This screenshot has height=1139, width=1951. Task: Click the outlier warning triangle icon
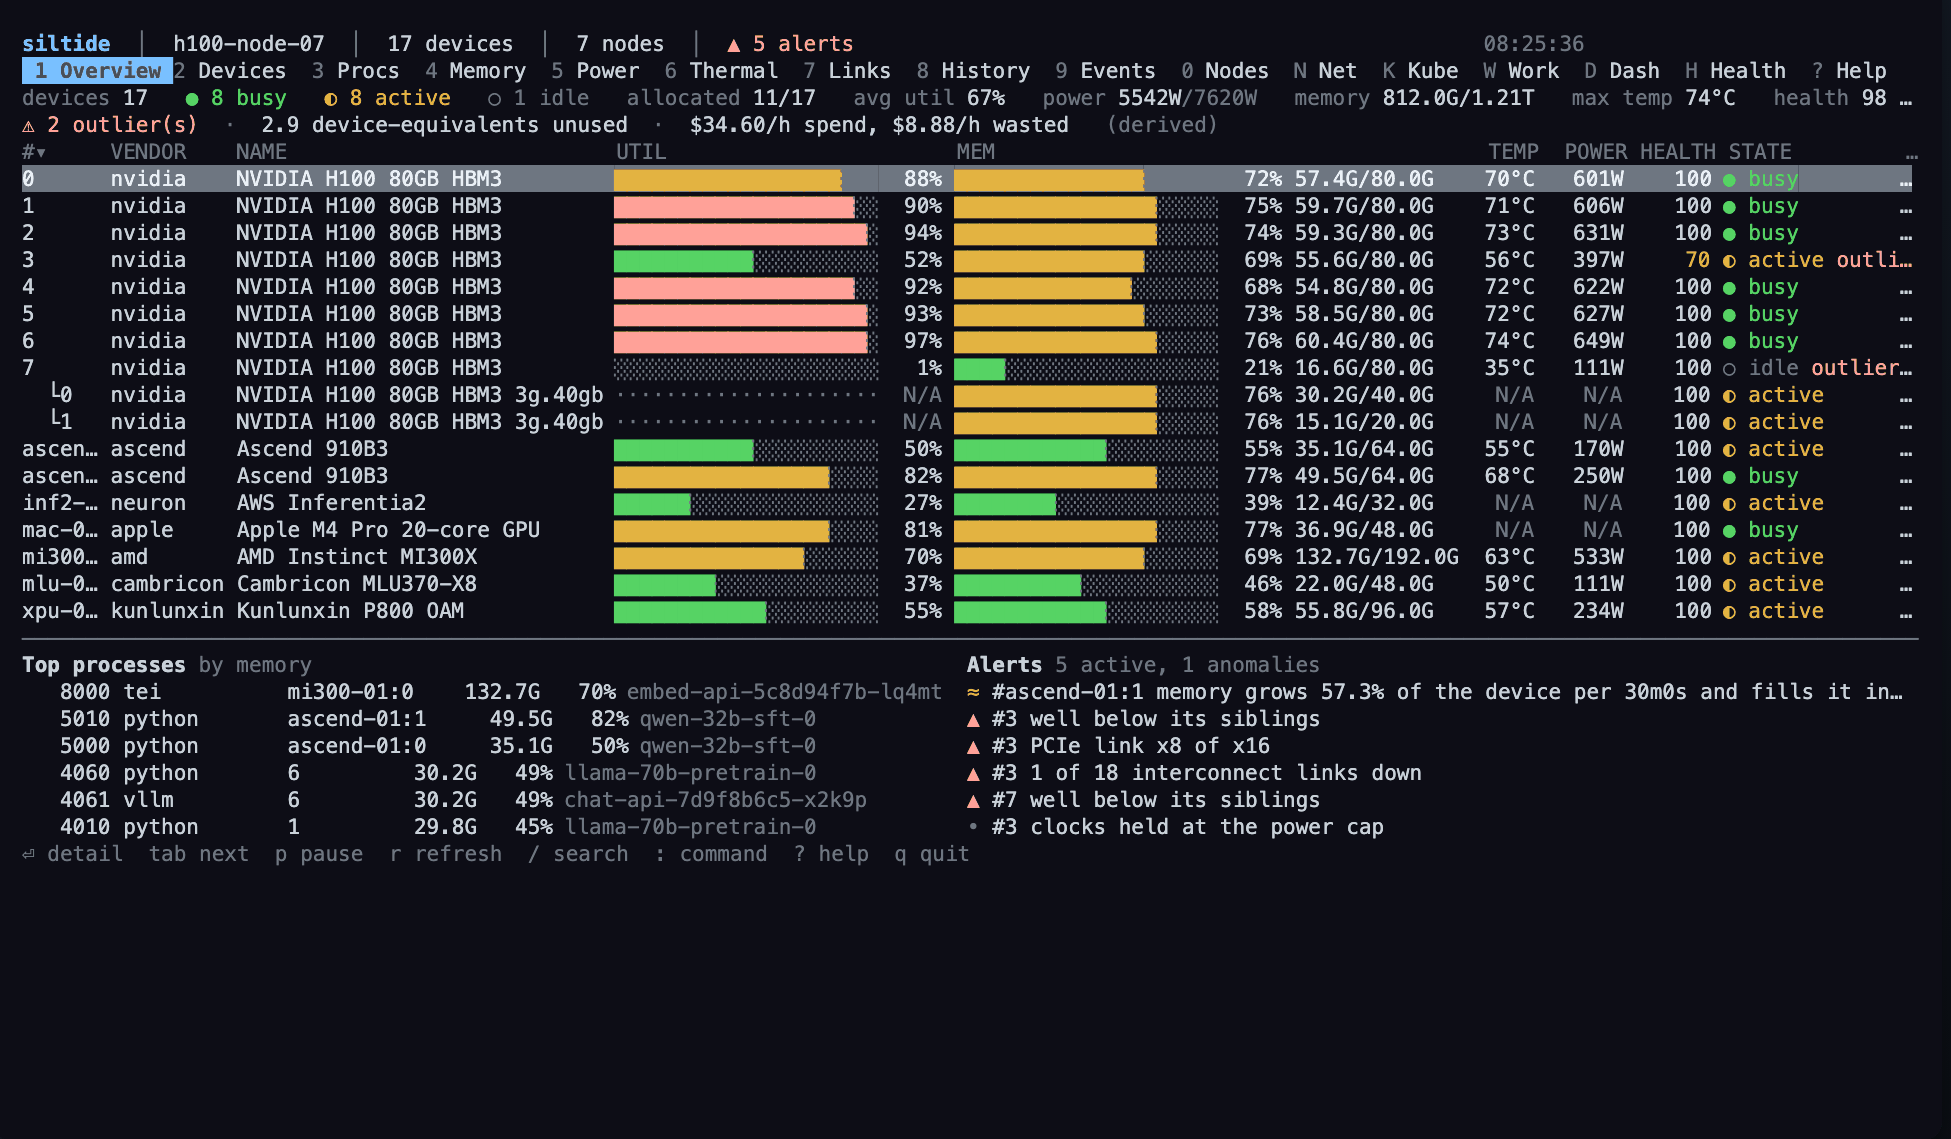[x=28, y=125]
